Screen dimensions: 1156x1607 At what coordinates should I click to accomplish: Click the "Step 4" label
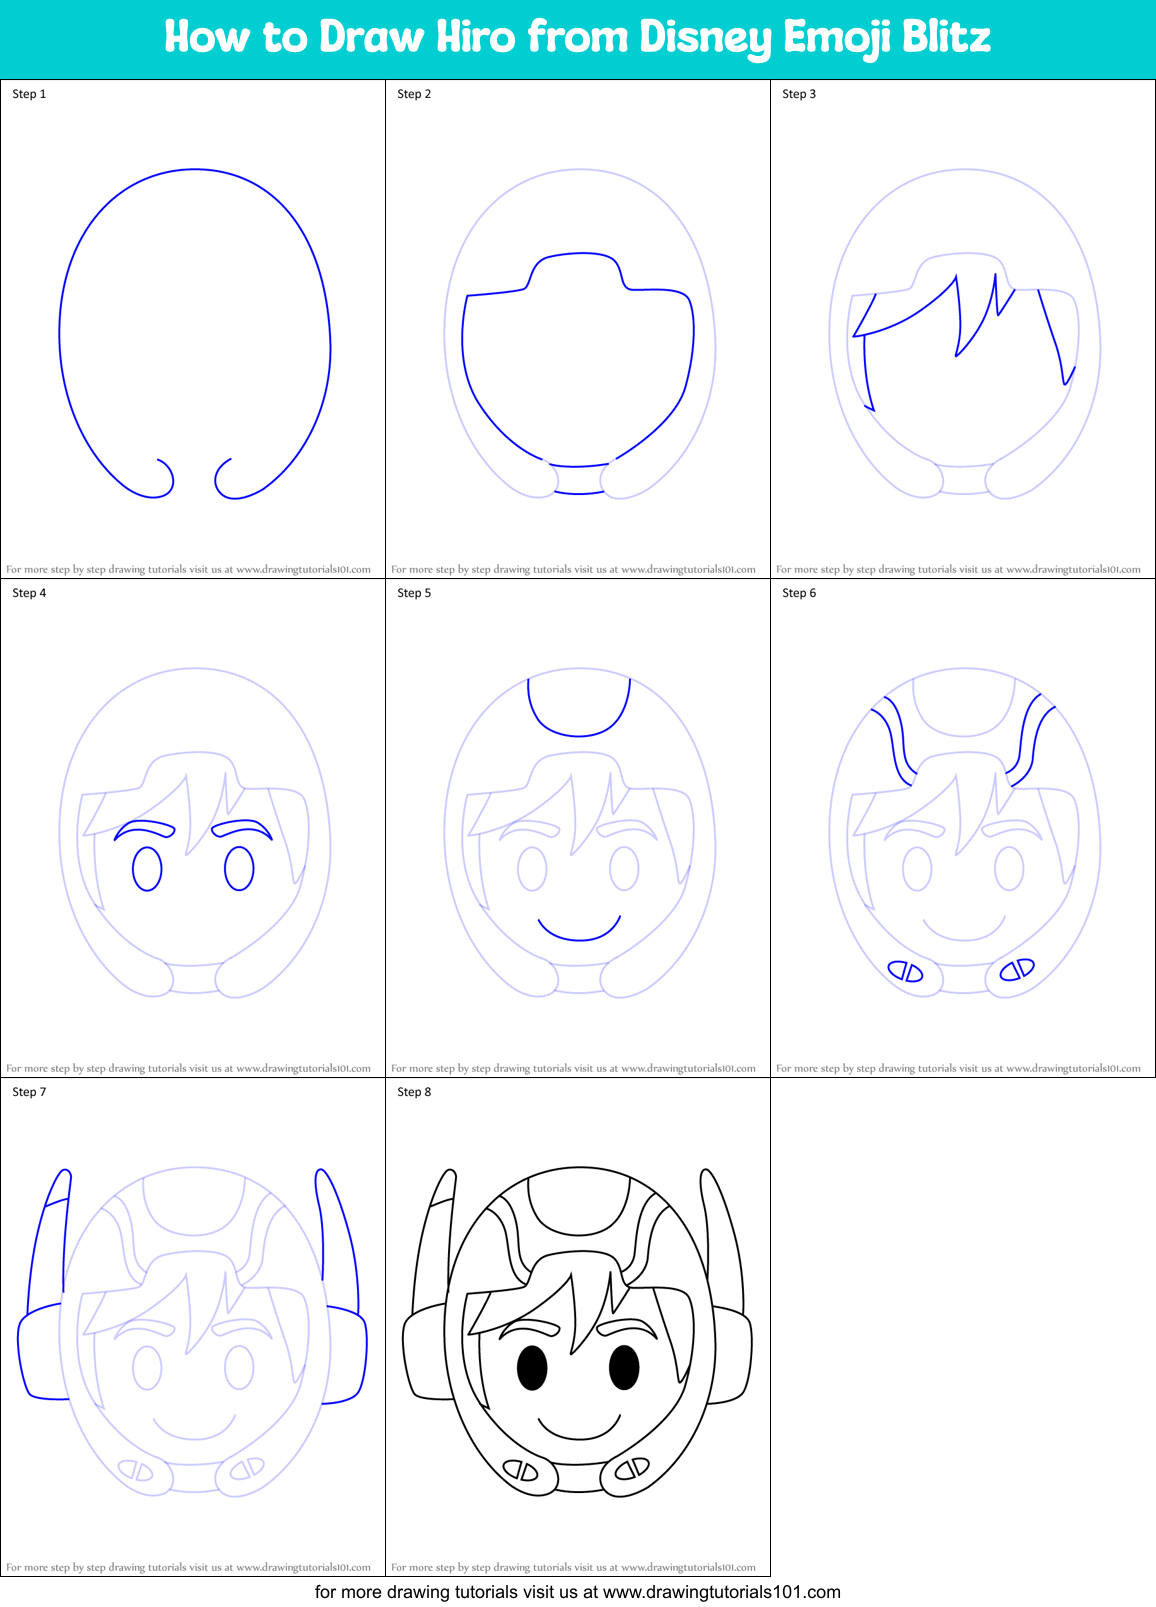pyautogui.click(x=29, y=593)
